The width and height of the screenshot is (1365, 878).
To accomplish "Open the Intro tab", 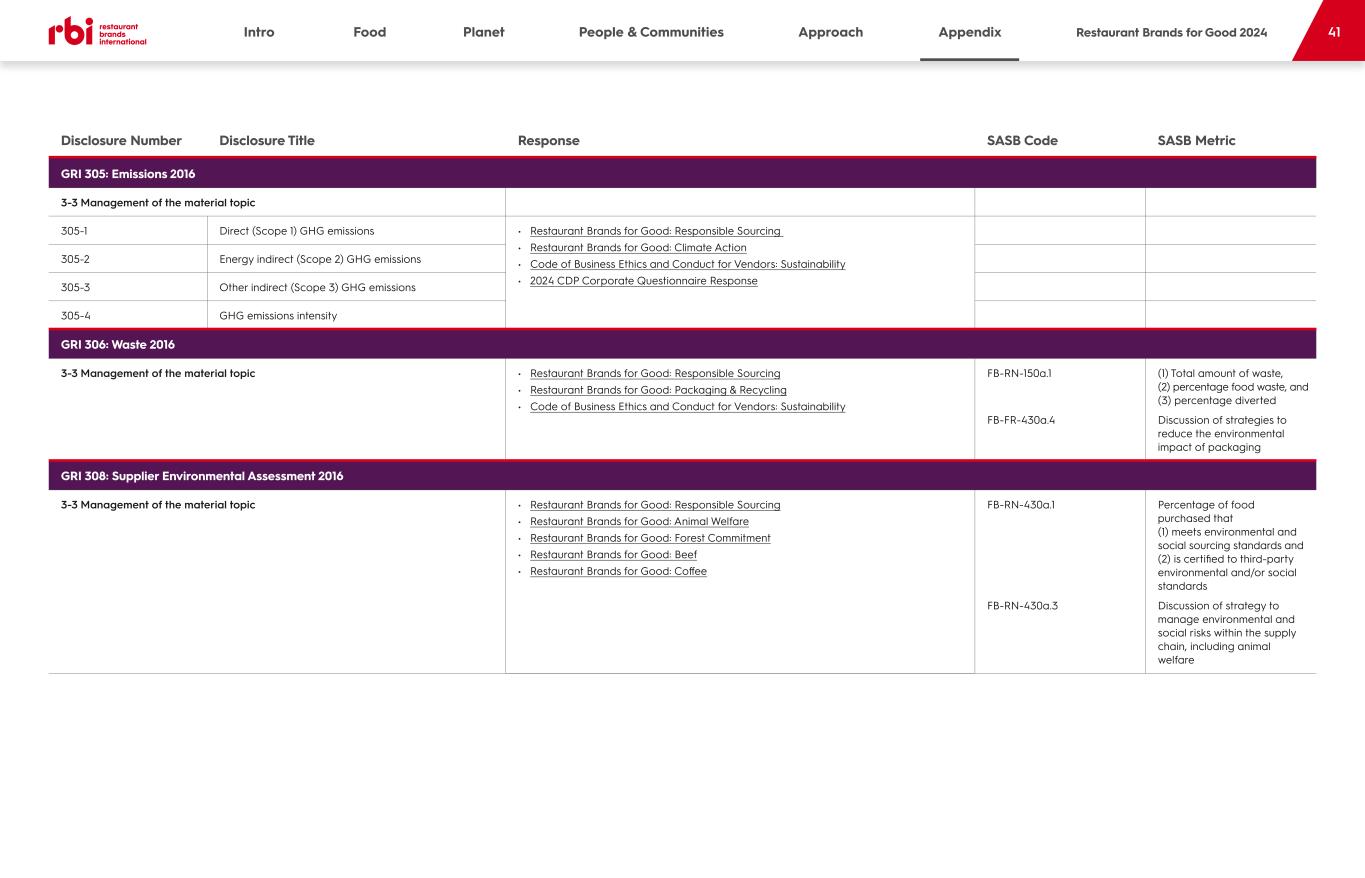I will [x=258, y=32].
